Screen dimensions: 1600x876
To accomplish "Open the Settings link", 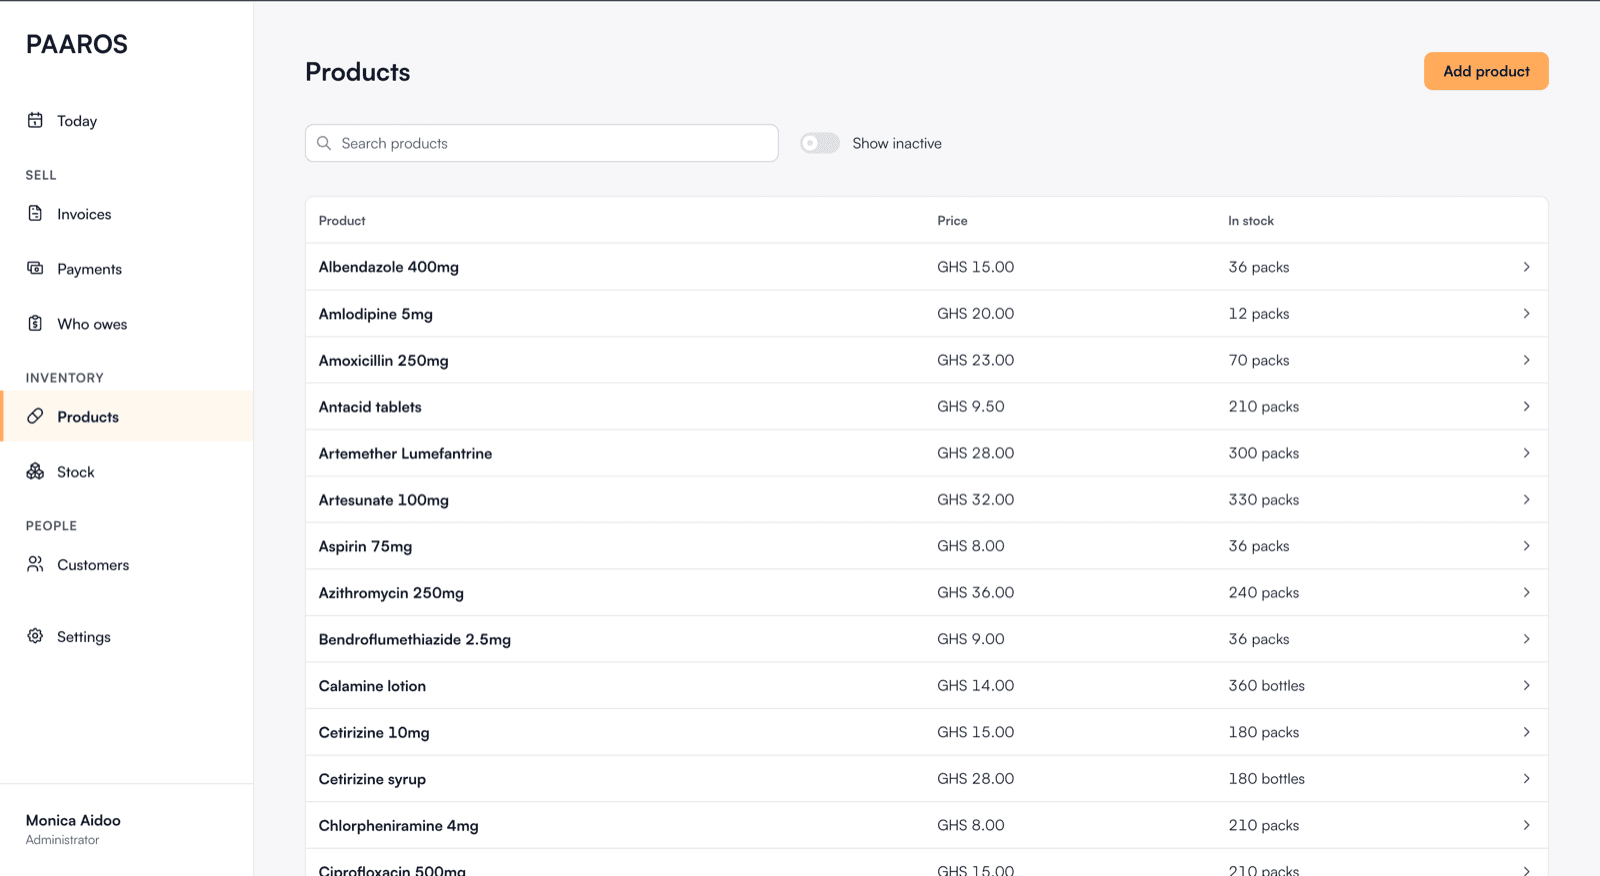I will 84,637.
